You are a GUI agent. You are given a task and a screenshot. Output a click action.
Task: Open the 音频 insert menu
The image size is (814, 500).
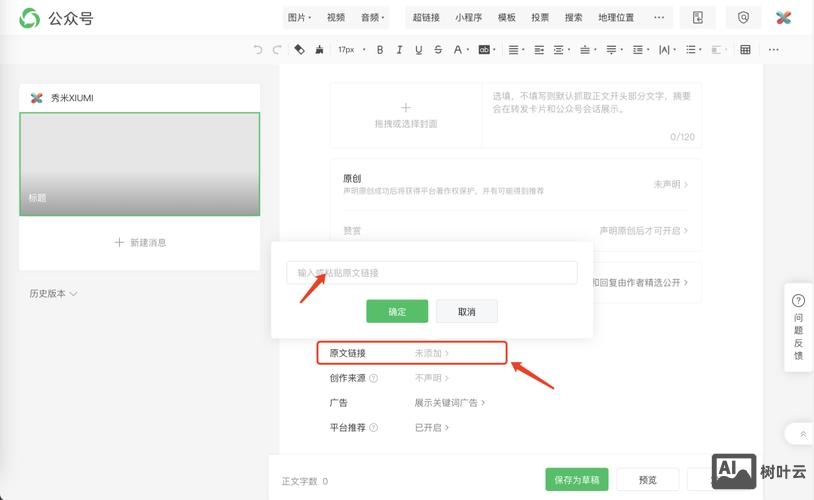[x=372, y=18]
